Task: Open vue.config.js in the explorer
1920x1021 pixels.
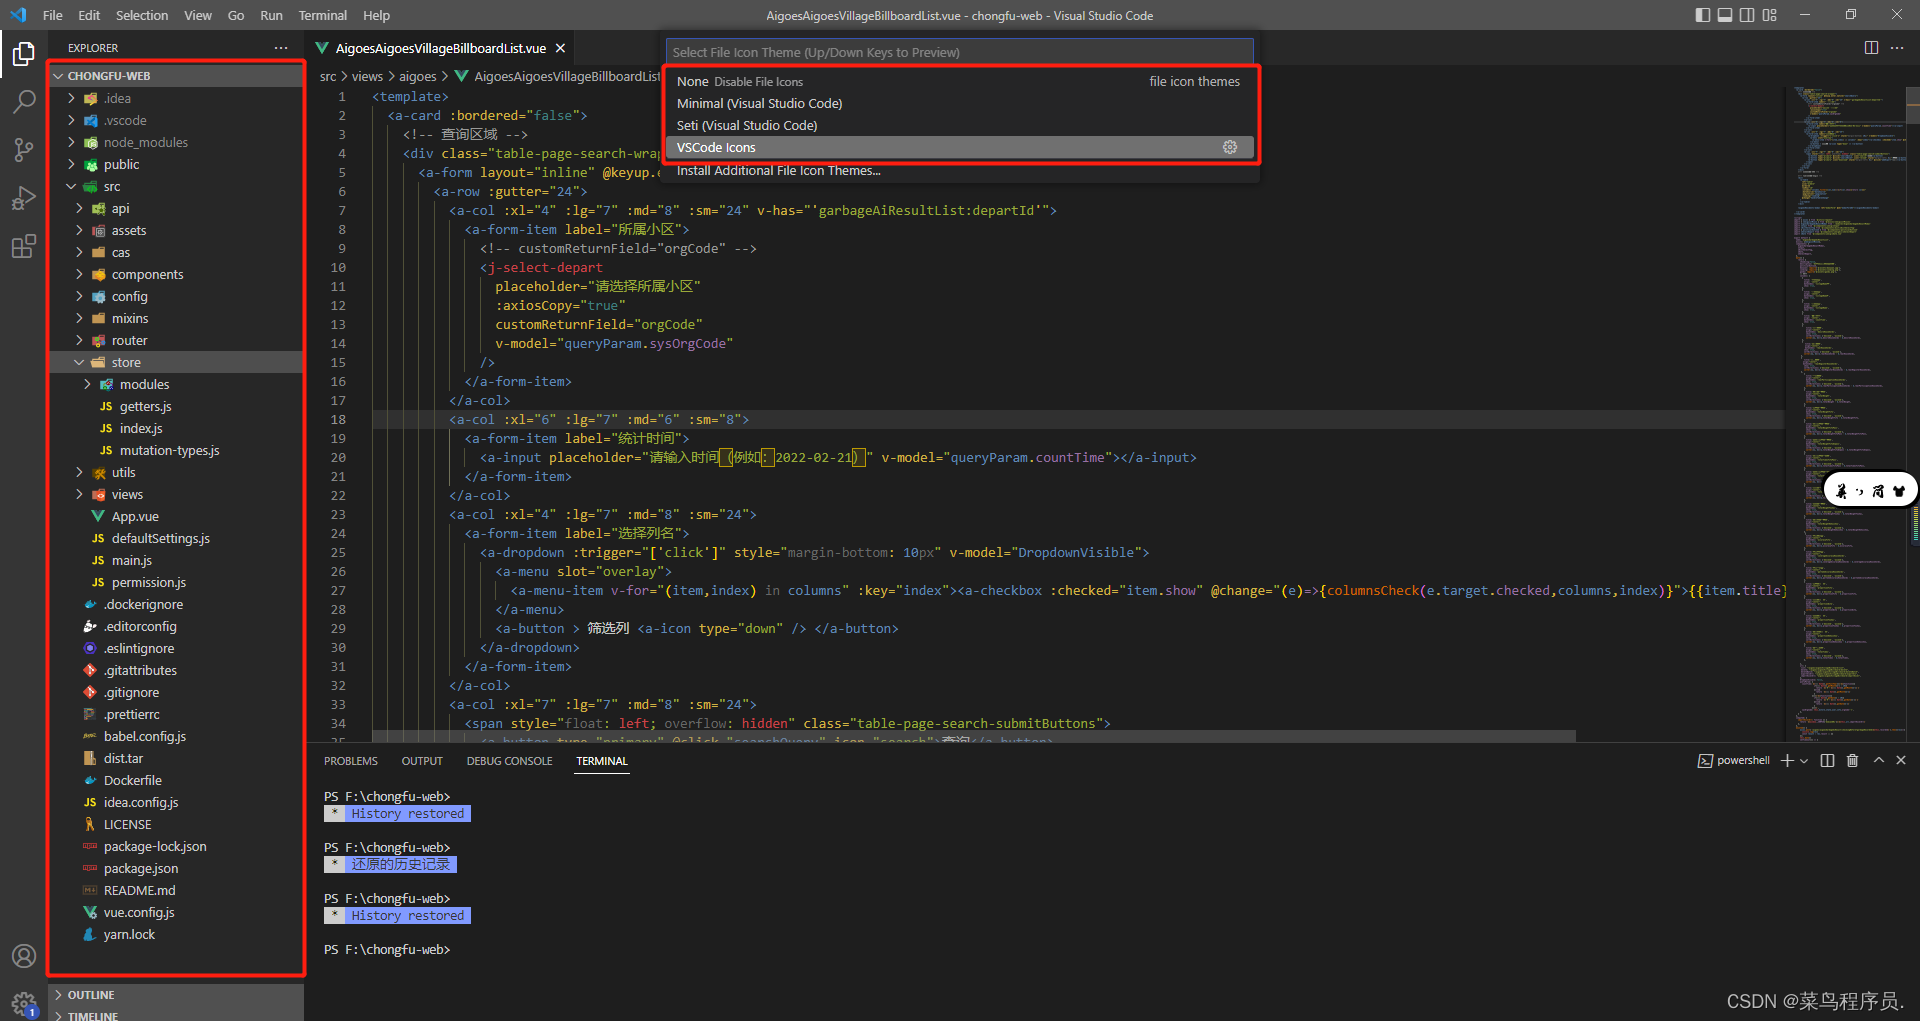Action: [177, 912]
